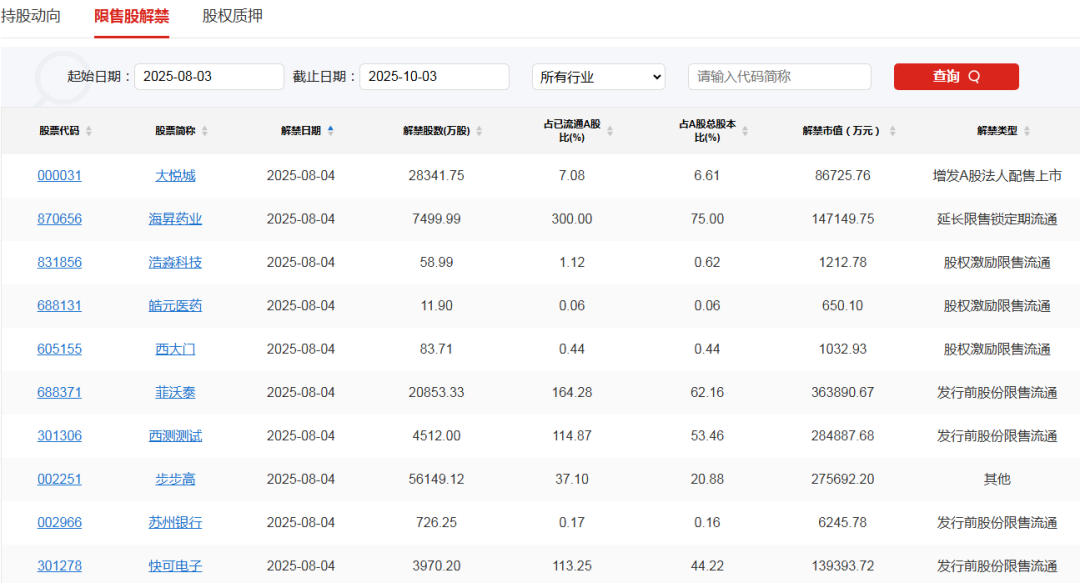Sort by 股票简称 column arrows
The width and height of the screenshot is (1080, 583).
205,131
